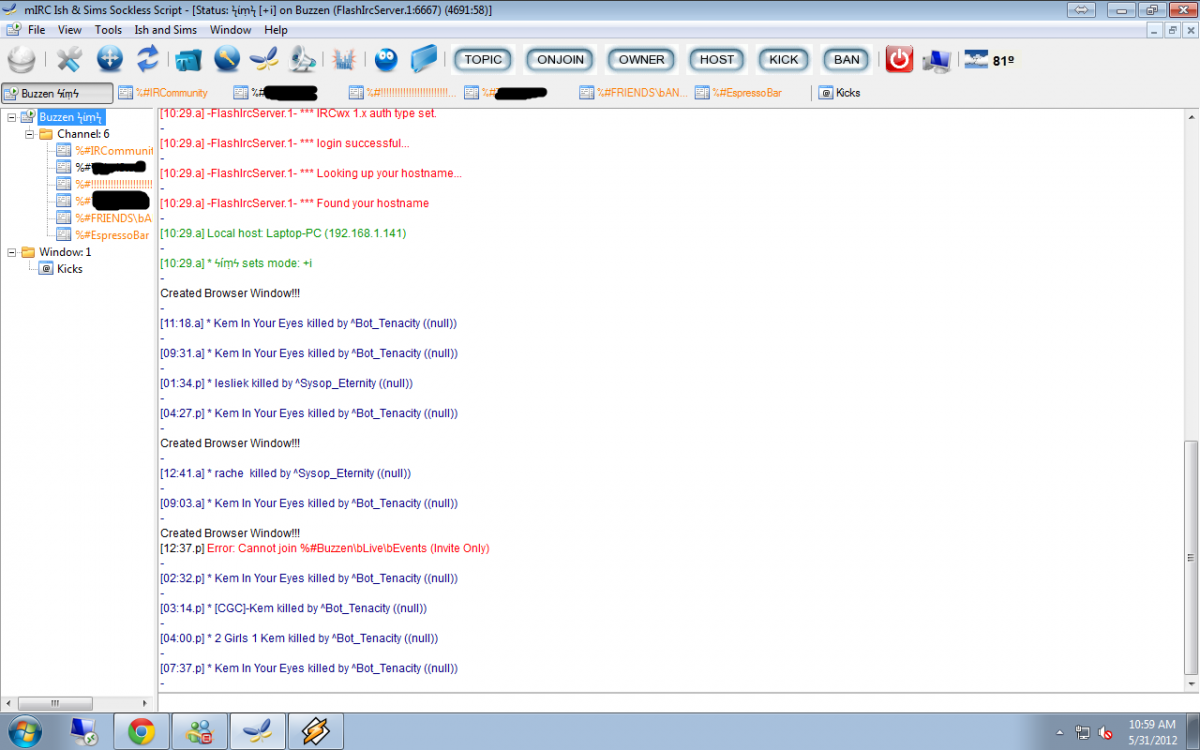This screenshot has height=750, width=1200.
Task: Click the blue key icon in toolbar
Action: (227, 59)
